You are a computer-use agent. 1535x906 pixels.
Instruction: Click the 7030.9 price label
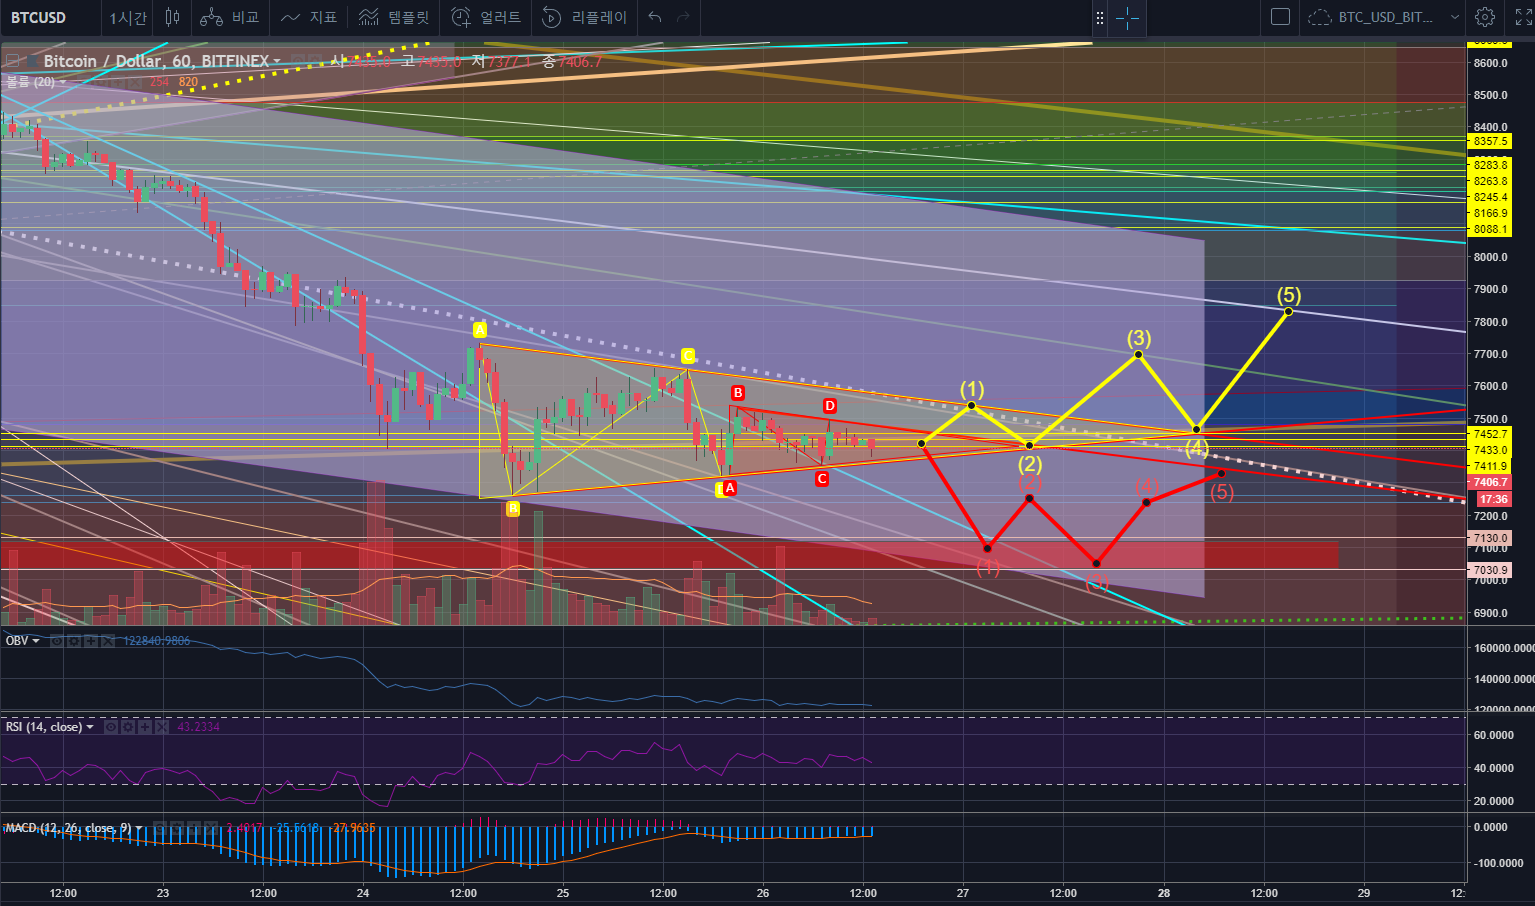click(x=1490, y=570)
